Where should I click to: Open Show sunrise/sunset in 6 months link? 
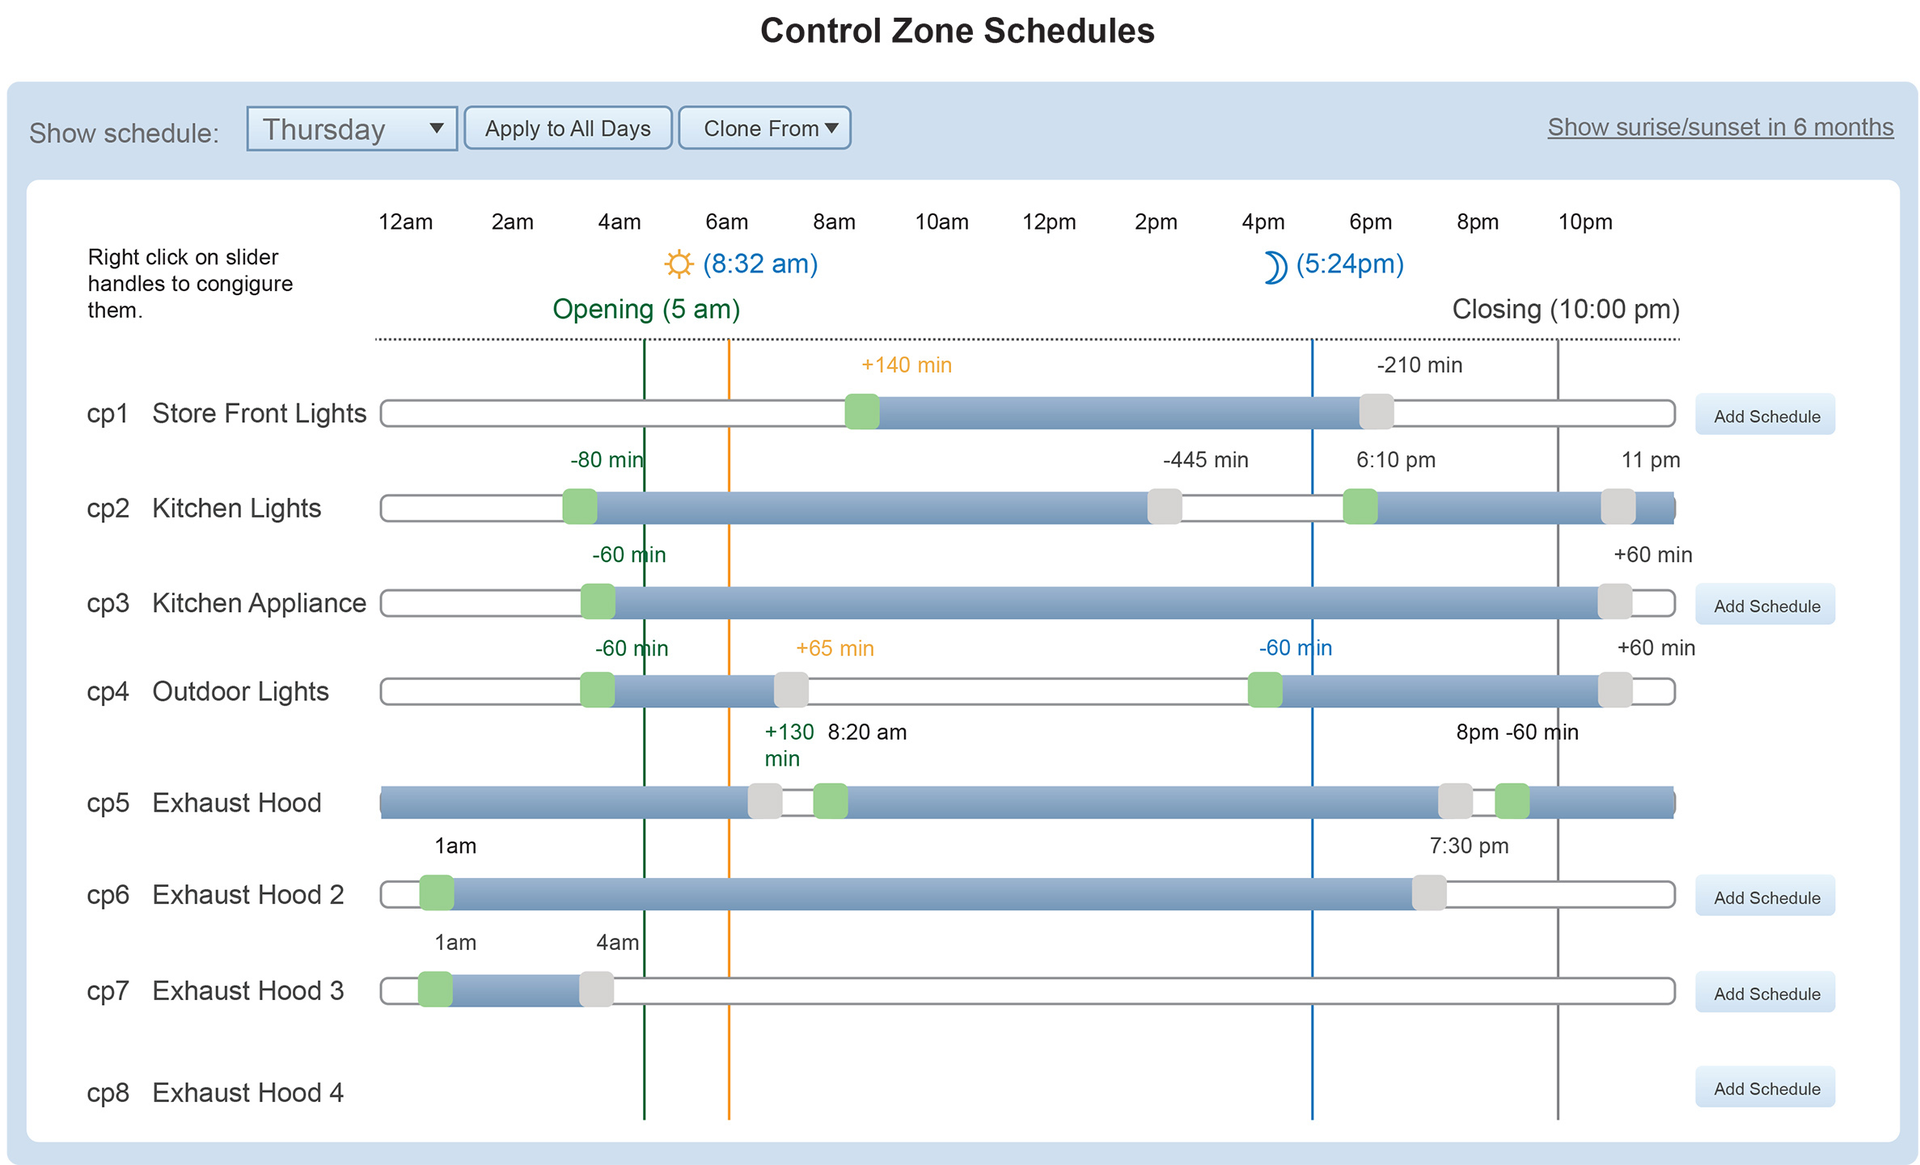pos(1720,128)
